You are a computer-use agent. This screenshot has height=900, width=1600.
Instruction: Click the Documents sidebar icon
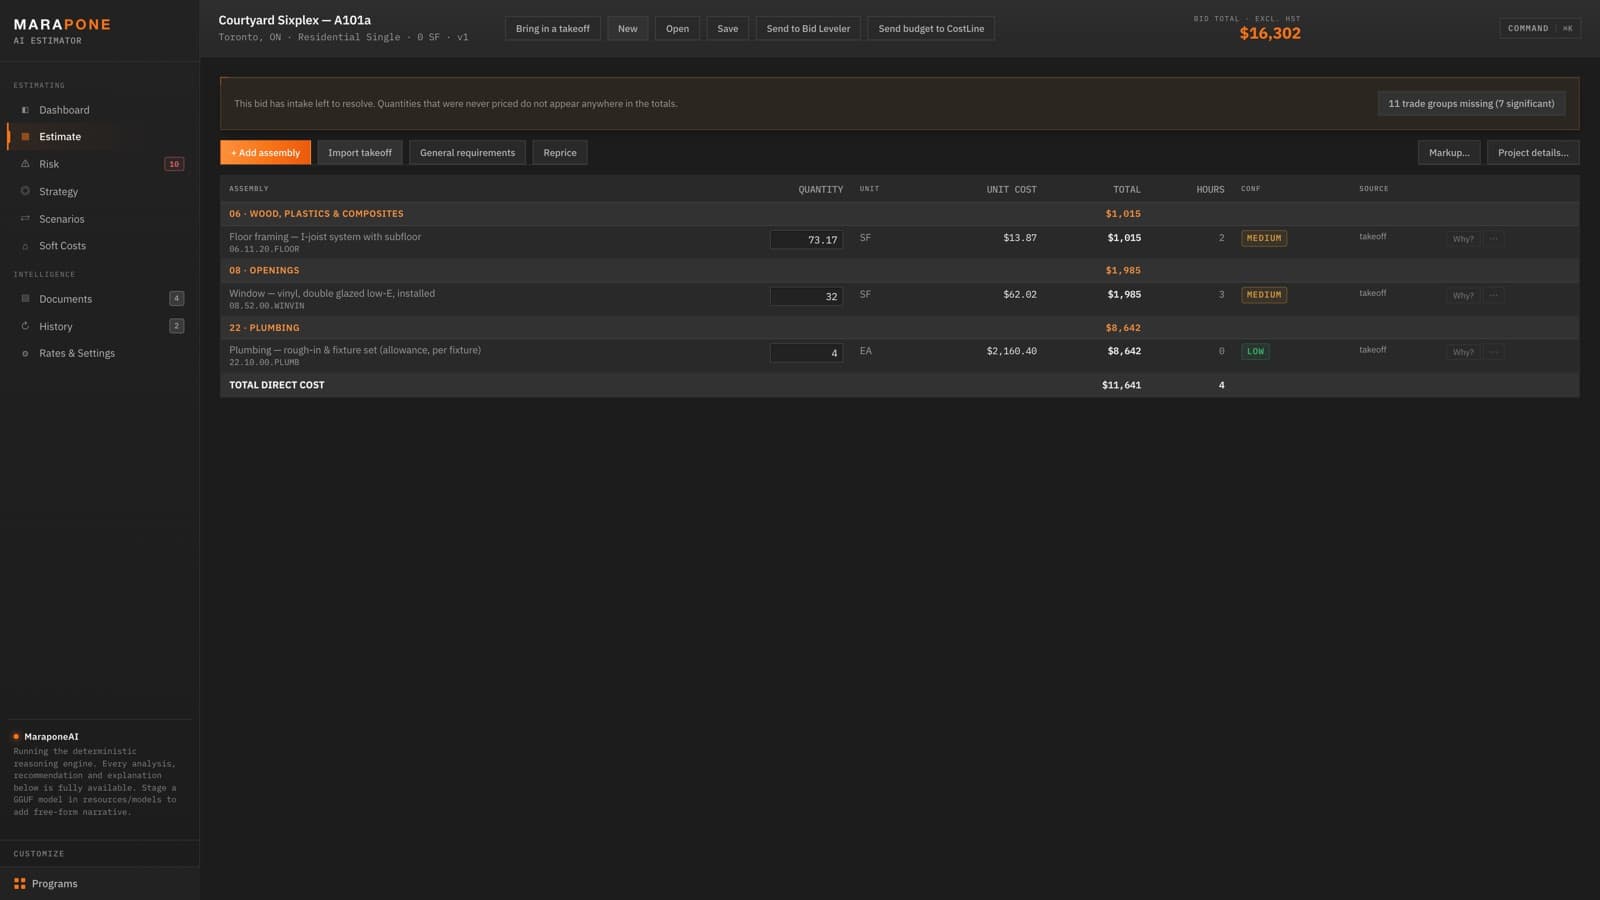(25, 299)
